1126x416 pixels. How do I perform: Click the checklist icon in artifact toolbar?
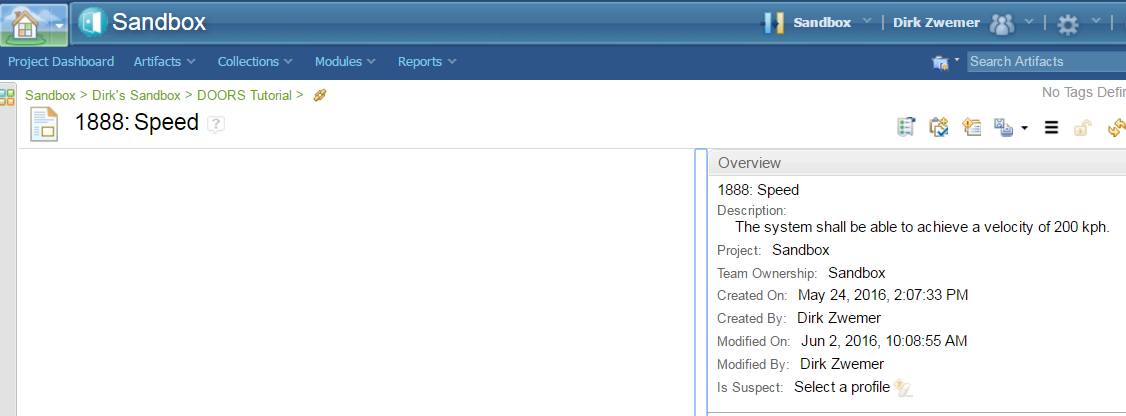(907, 127)
